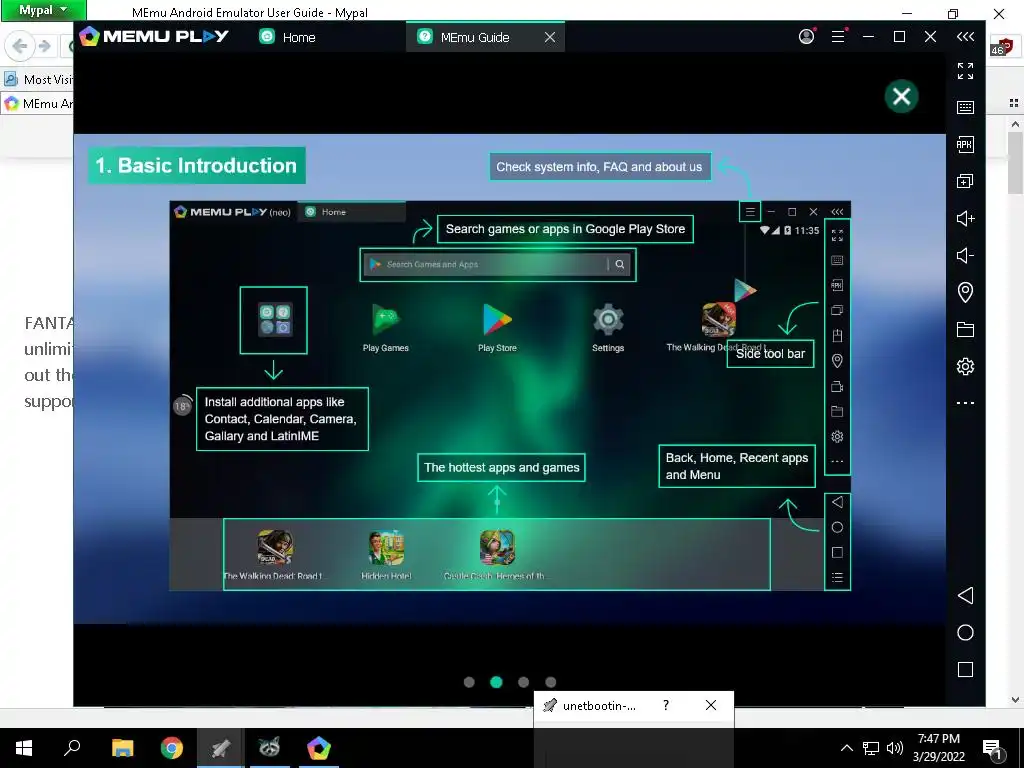Open Mypal menu button in browser
1024x768 pixels.
coord(43,10)
